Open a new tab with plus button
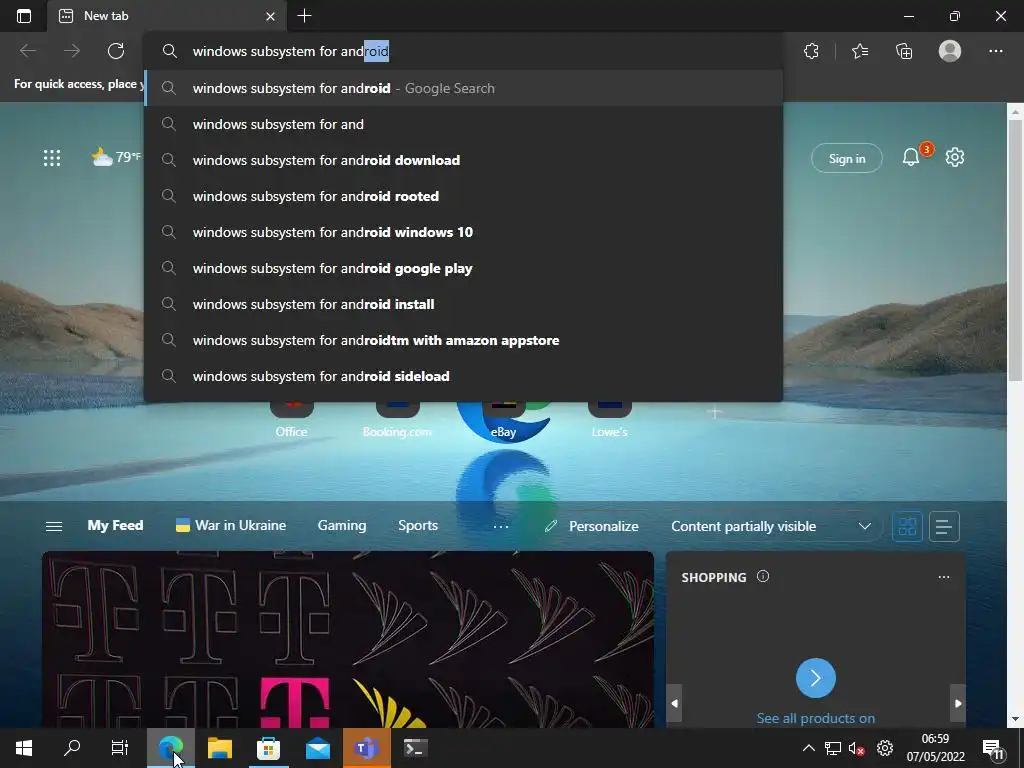Viewport: 1024px width, 768px height. [304, 16]
